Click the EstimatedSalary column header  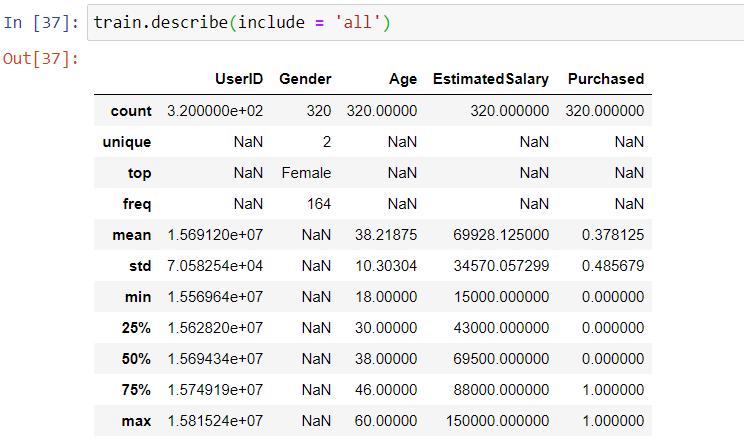coord(490,79)
